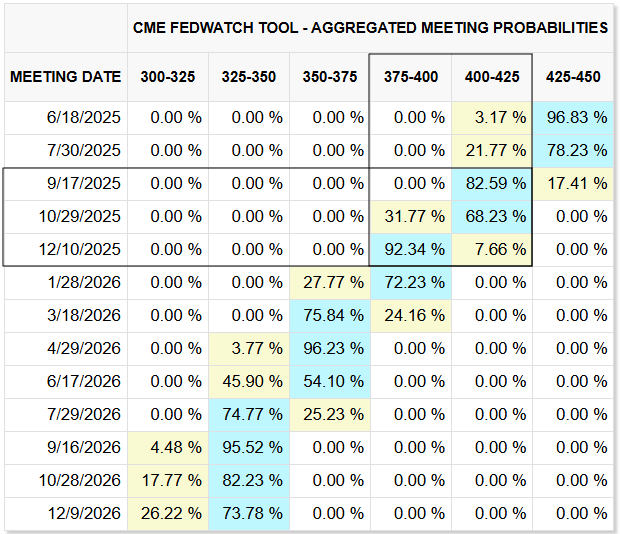Click the CME FedWatch Tool table title
The width and height of the screenshot is (620, 534).
(370, 28)
